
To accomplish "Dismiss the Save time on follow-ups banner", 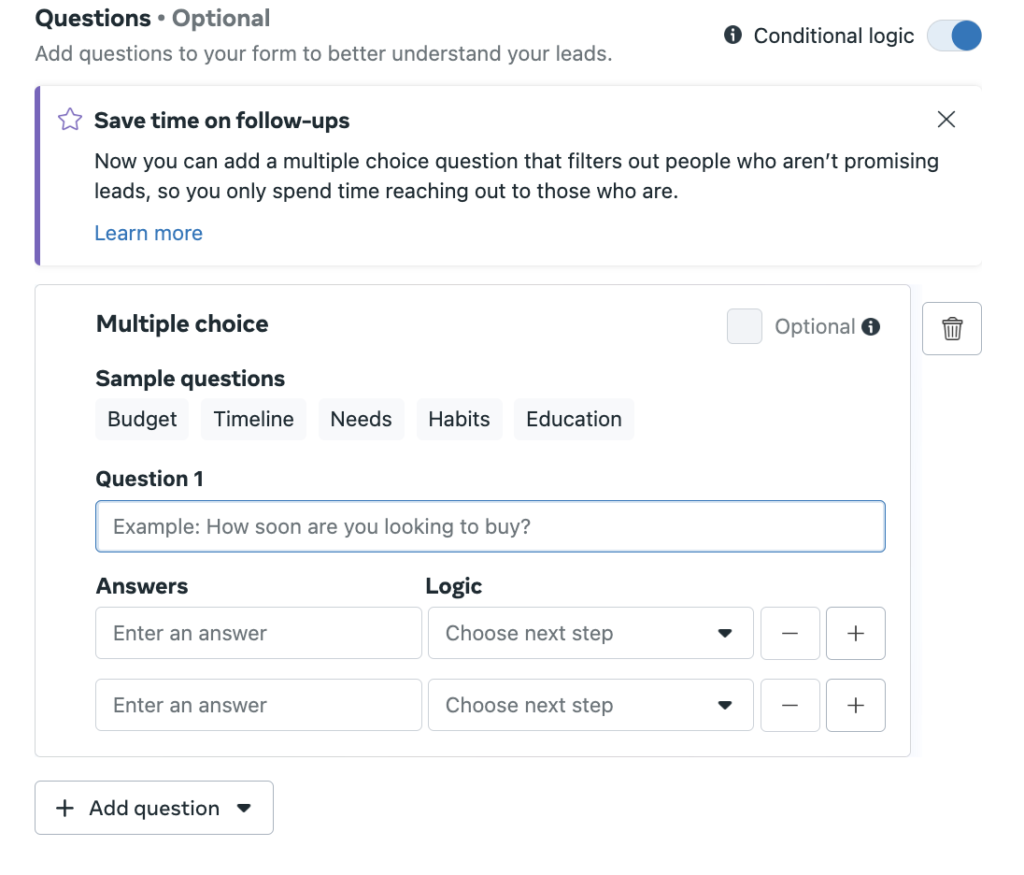I will click(x=946, y=120).
